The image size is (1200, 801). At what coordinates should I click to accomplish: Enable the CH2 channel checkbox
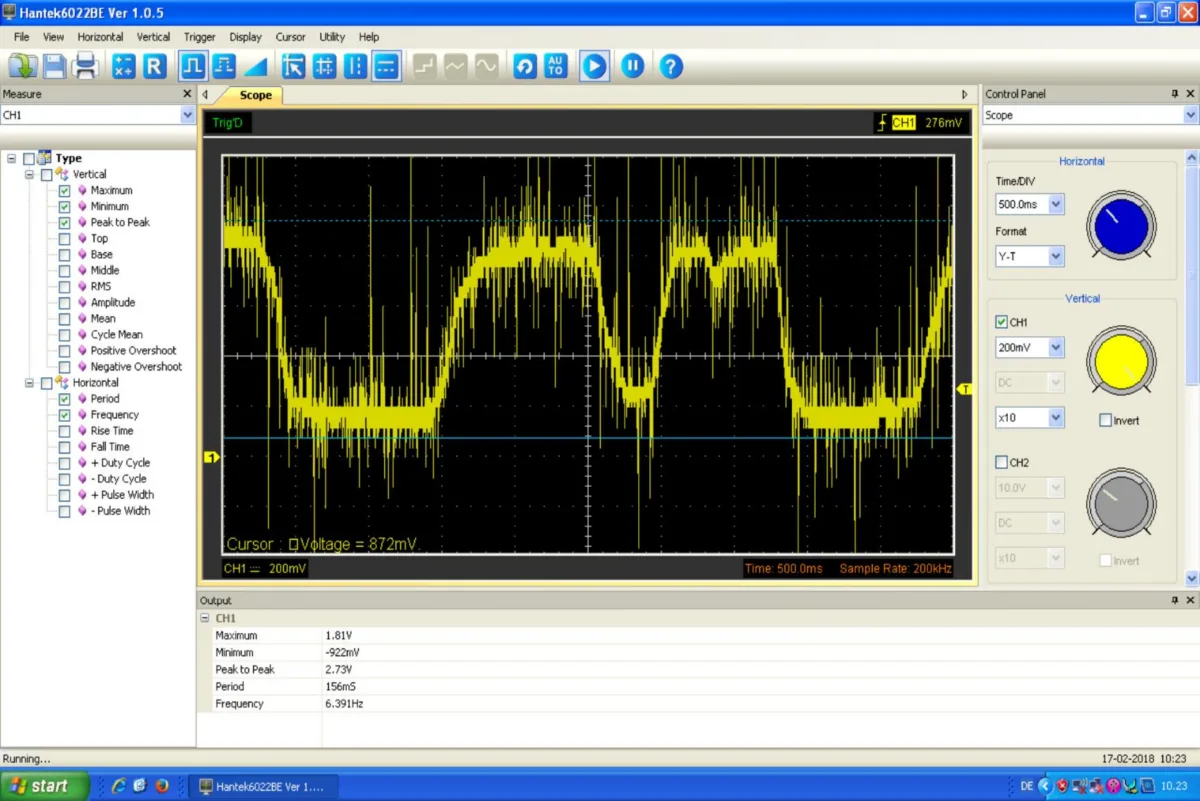coord(1001,462)
